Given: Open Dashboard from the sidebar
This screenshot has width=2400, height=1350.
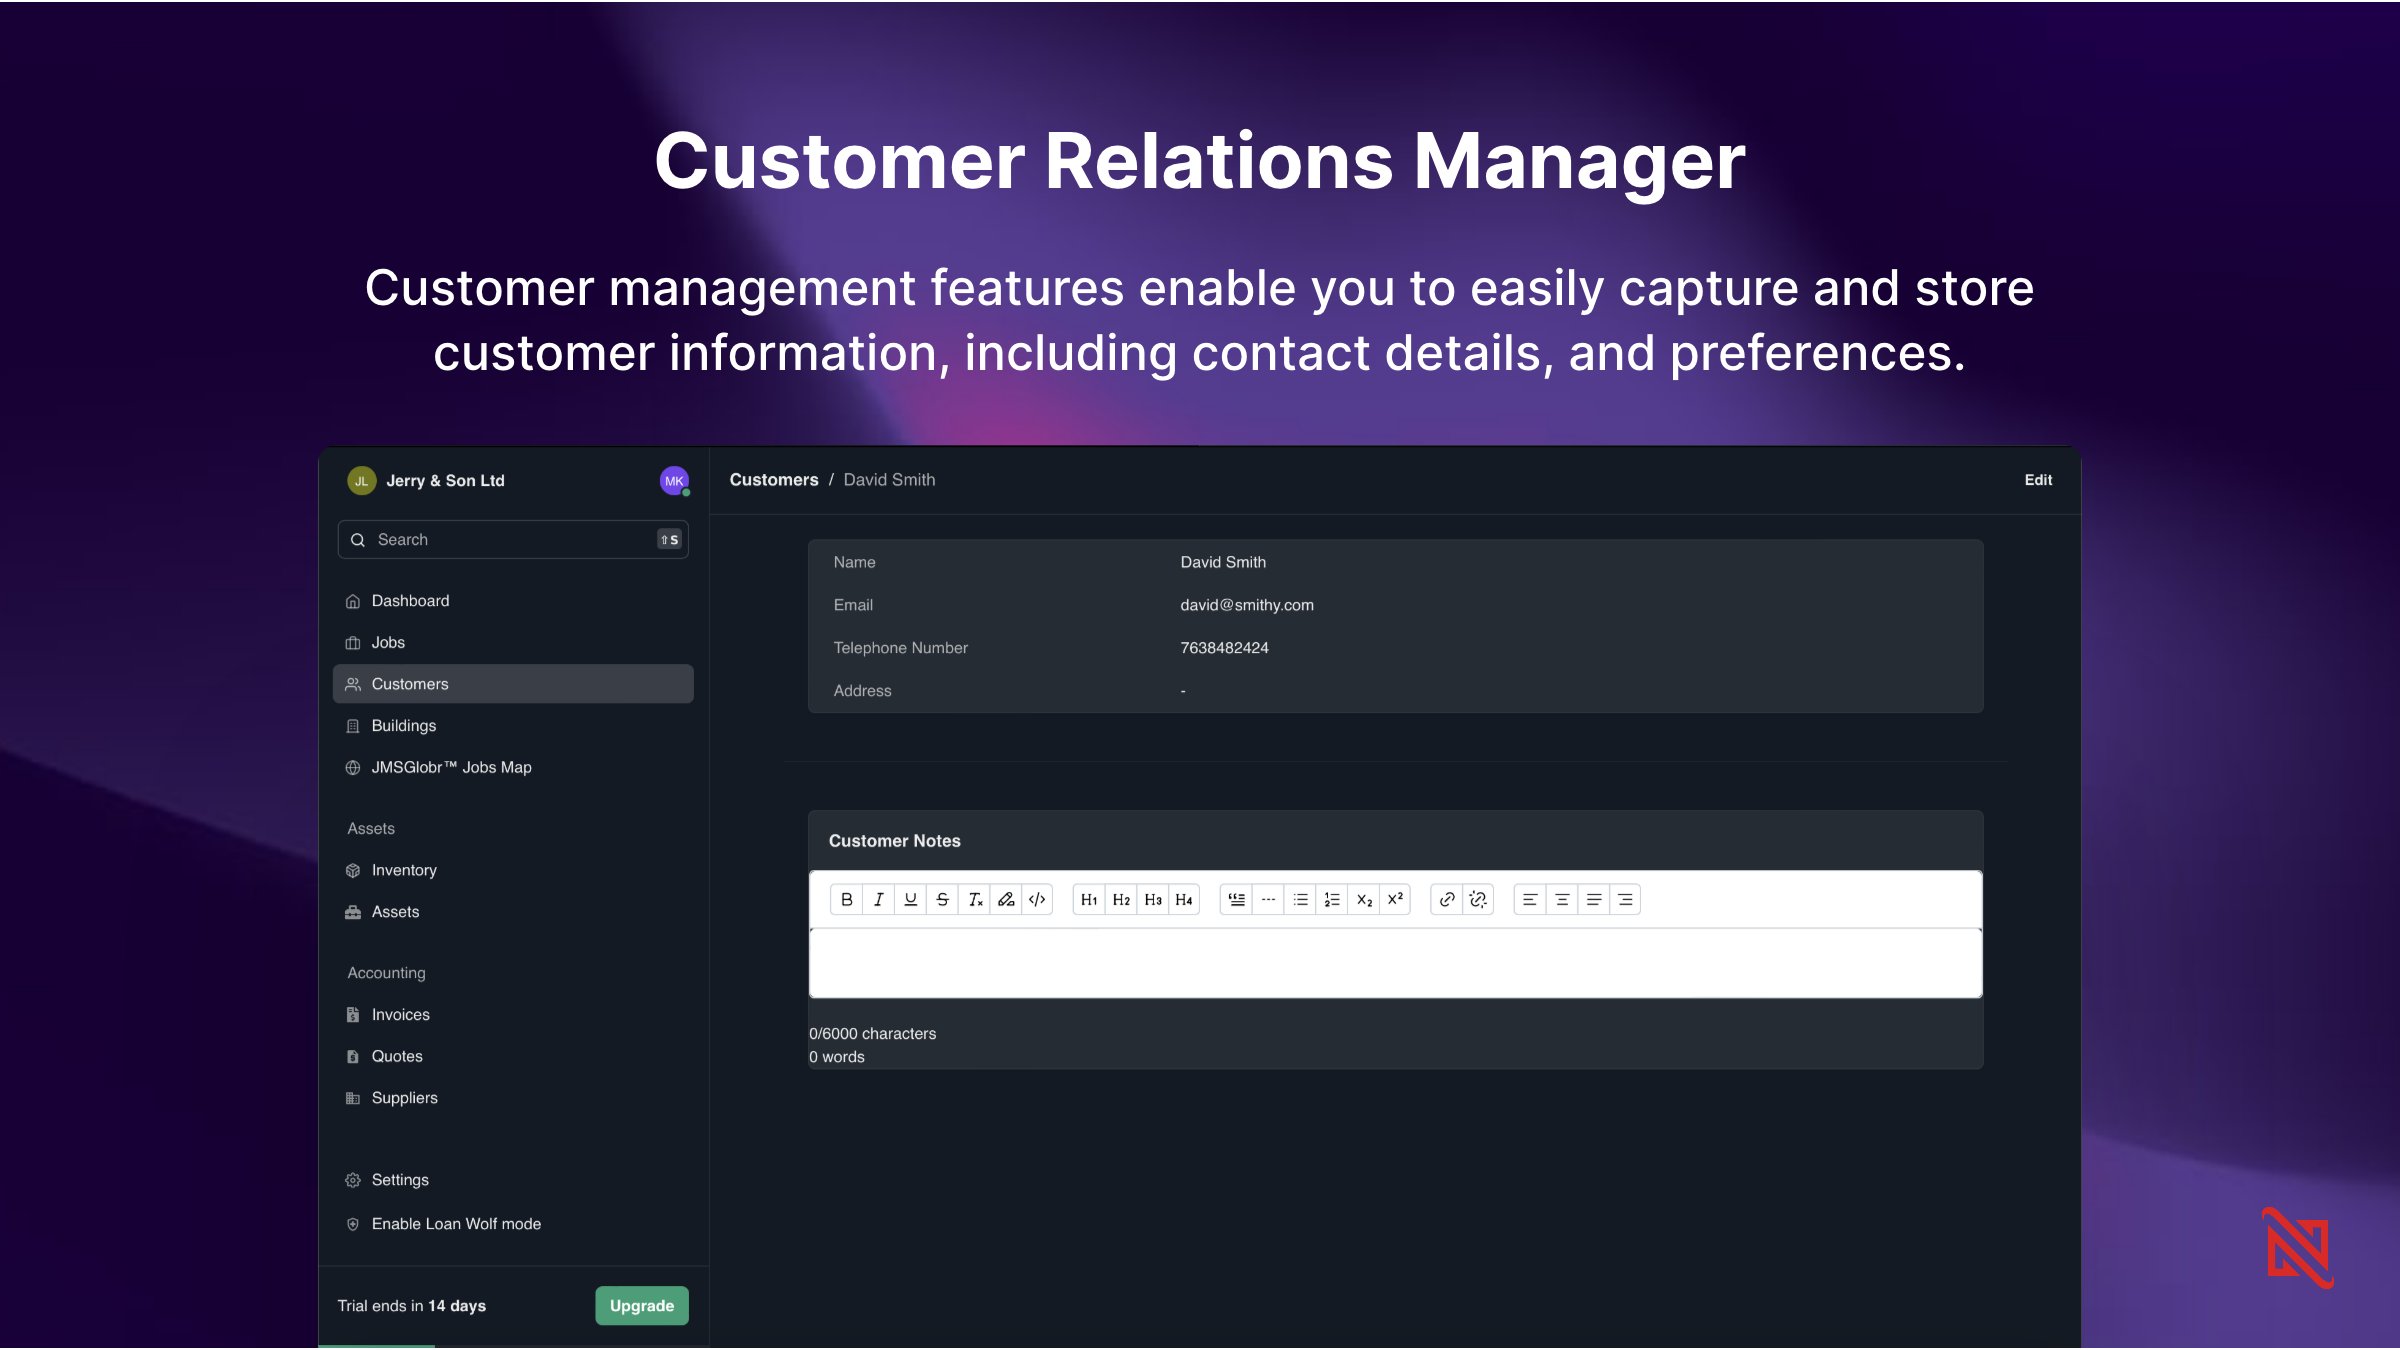Looking at the screenshot, I should coord(513,600).
